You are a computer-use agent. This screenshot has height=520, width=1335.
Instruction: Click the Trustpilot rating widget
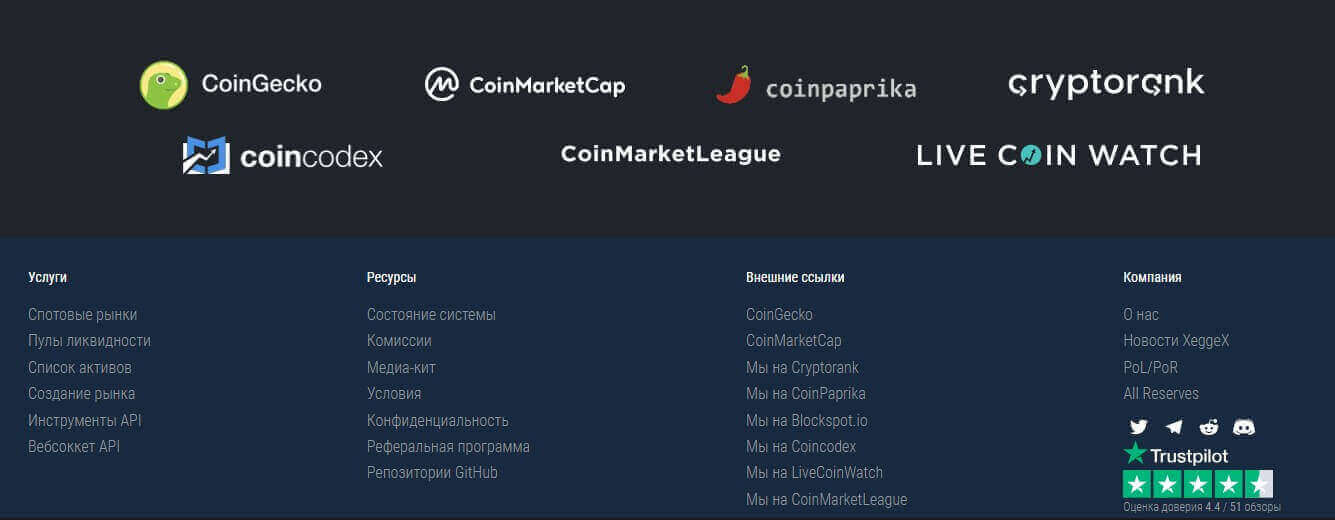[1198, 475]
